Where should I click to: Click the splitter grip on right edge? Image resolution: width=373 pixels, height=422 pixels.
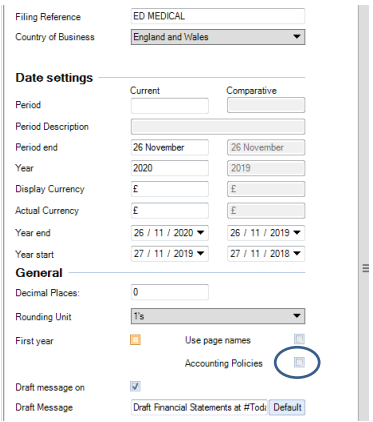(x=366, y=268)
